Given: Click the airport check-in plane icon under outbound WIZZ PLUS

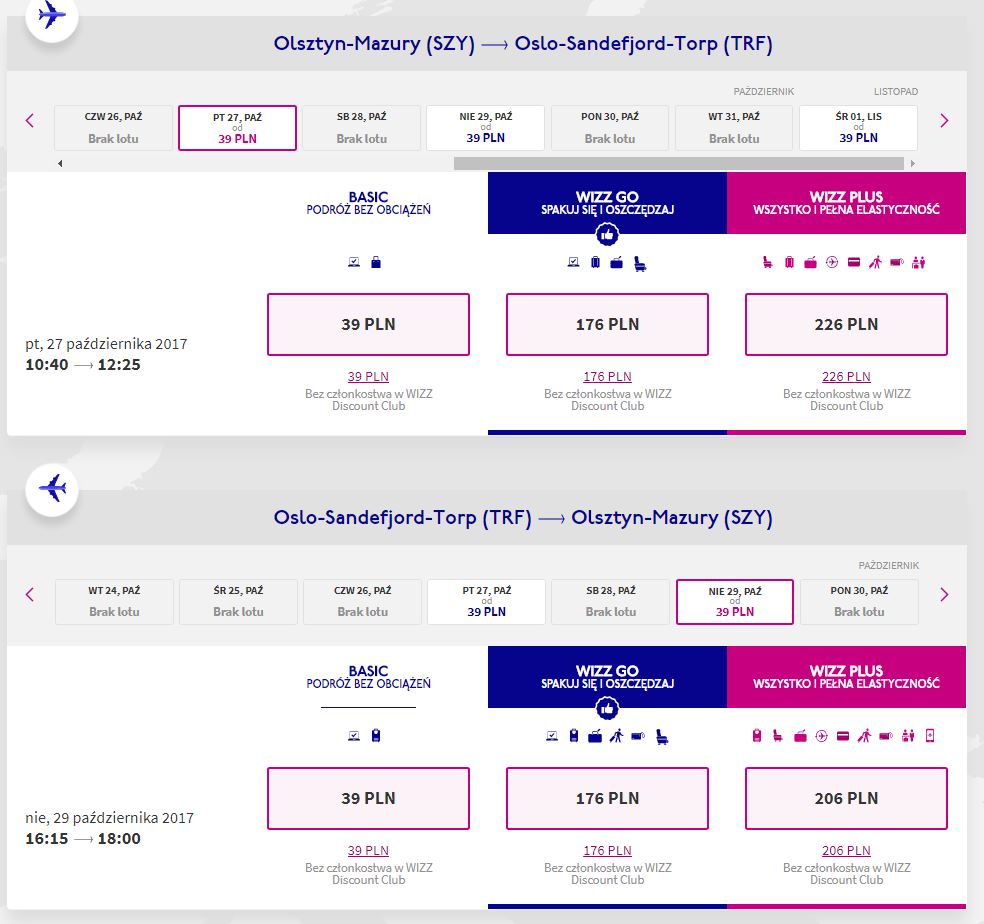Looking at the screenshot, I should coord(832,262).
